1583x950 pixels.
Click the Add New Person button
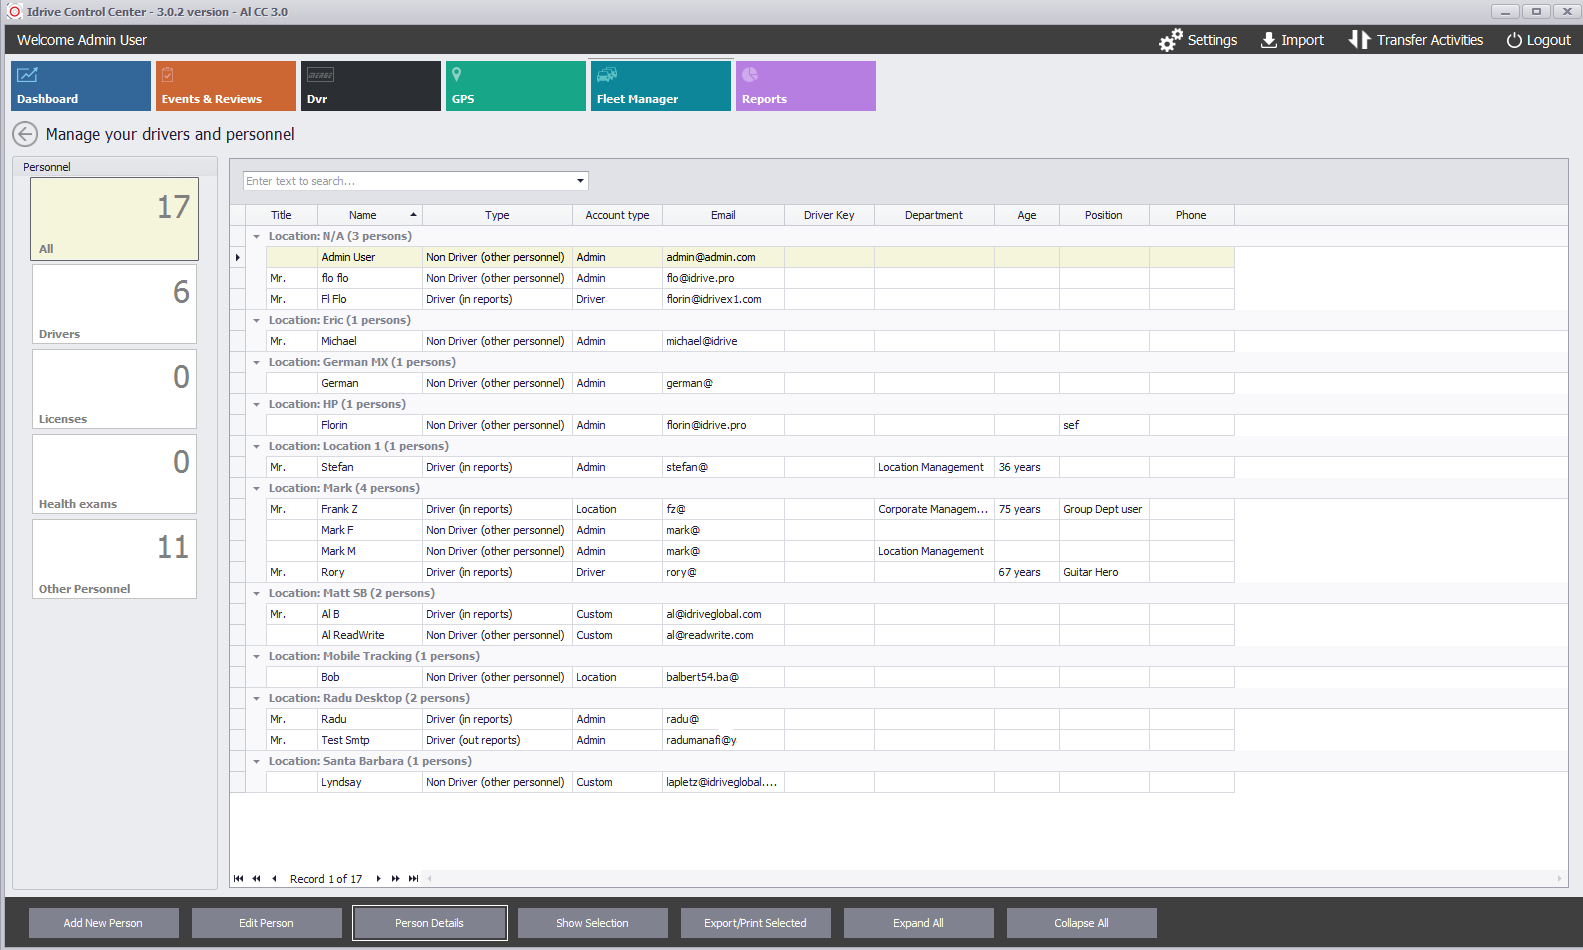pyautogui.click(x=103, y=923)
